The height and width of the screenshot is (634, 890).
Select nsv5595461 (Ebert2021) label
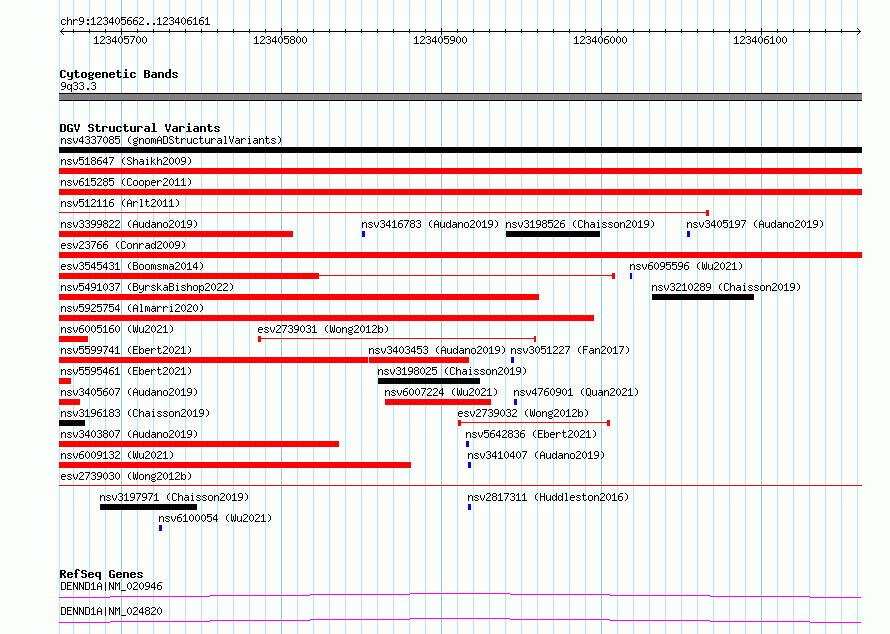click(x=126, y=371)
